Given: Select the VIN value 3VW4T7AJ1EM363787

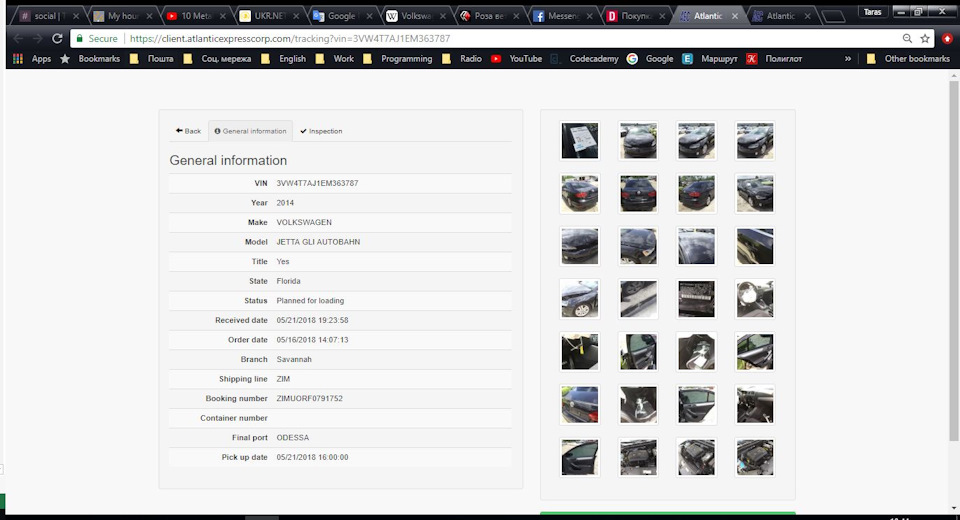Looking at the screenshot, I should [317, 183].
